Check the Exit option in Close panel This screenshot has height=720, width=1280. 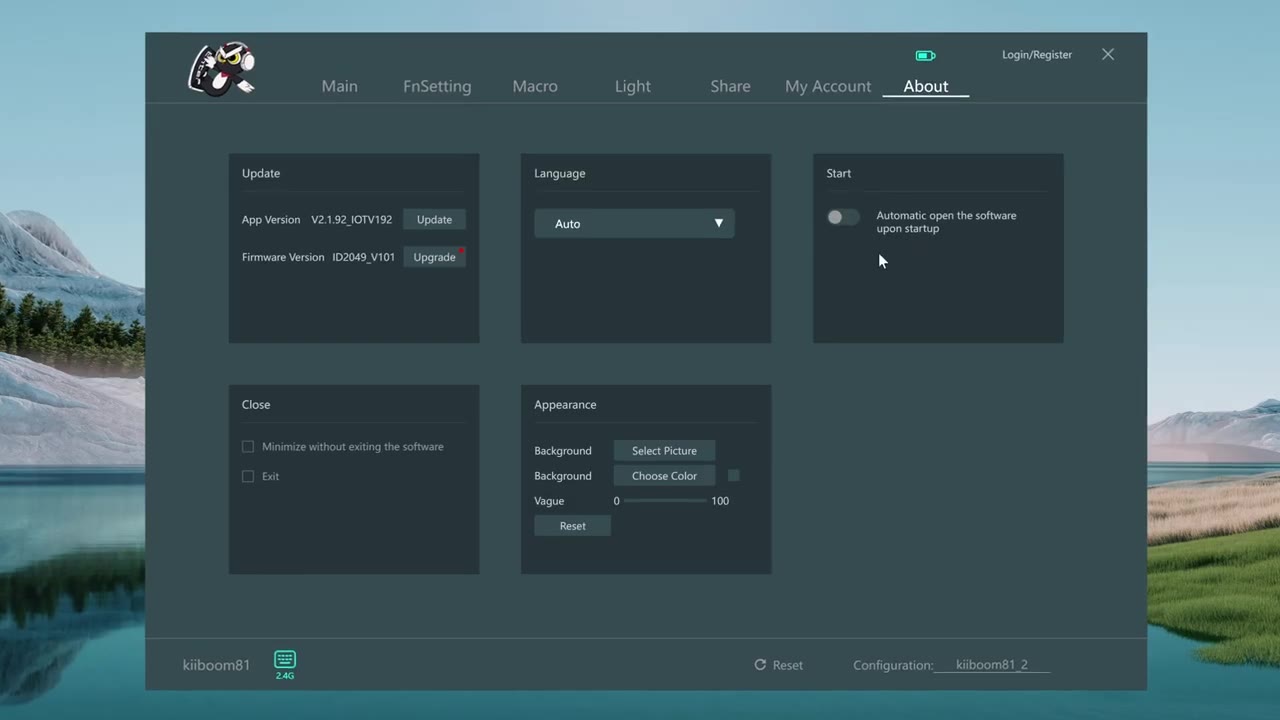tap(248, 476)
